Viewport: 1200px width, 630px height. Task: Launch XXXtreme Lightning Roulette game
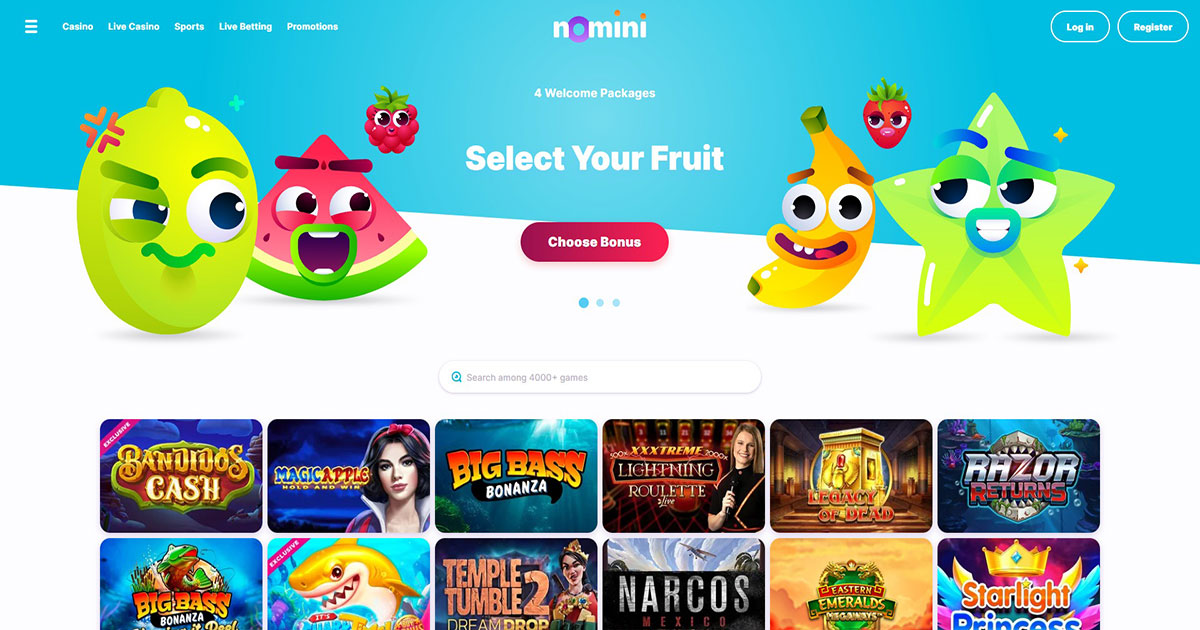(684, 475)
